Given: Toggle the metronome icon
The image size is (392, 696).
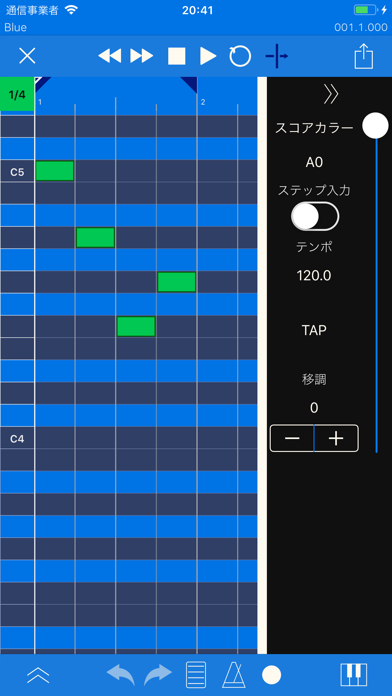Looking at the screenshot, I should (x=234, y=675).
